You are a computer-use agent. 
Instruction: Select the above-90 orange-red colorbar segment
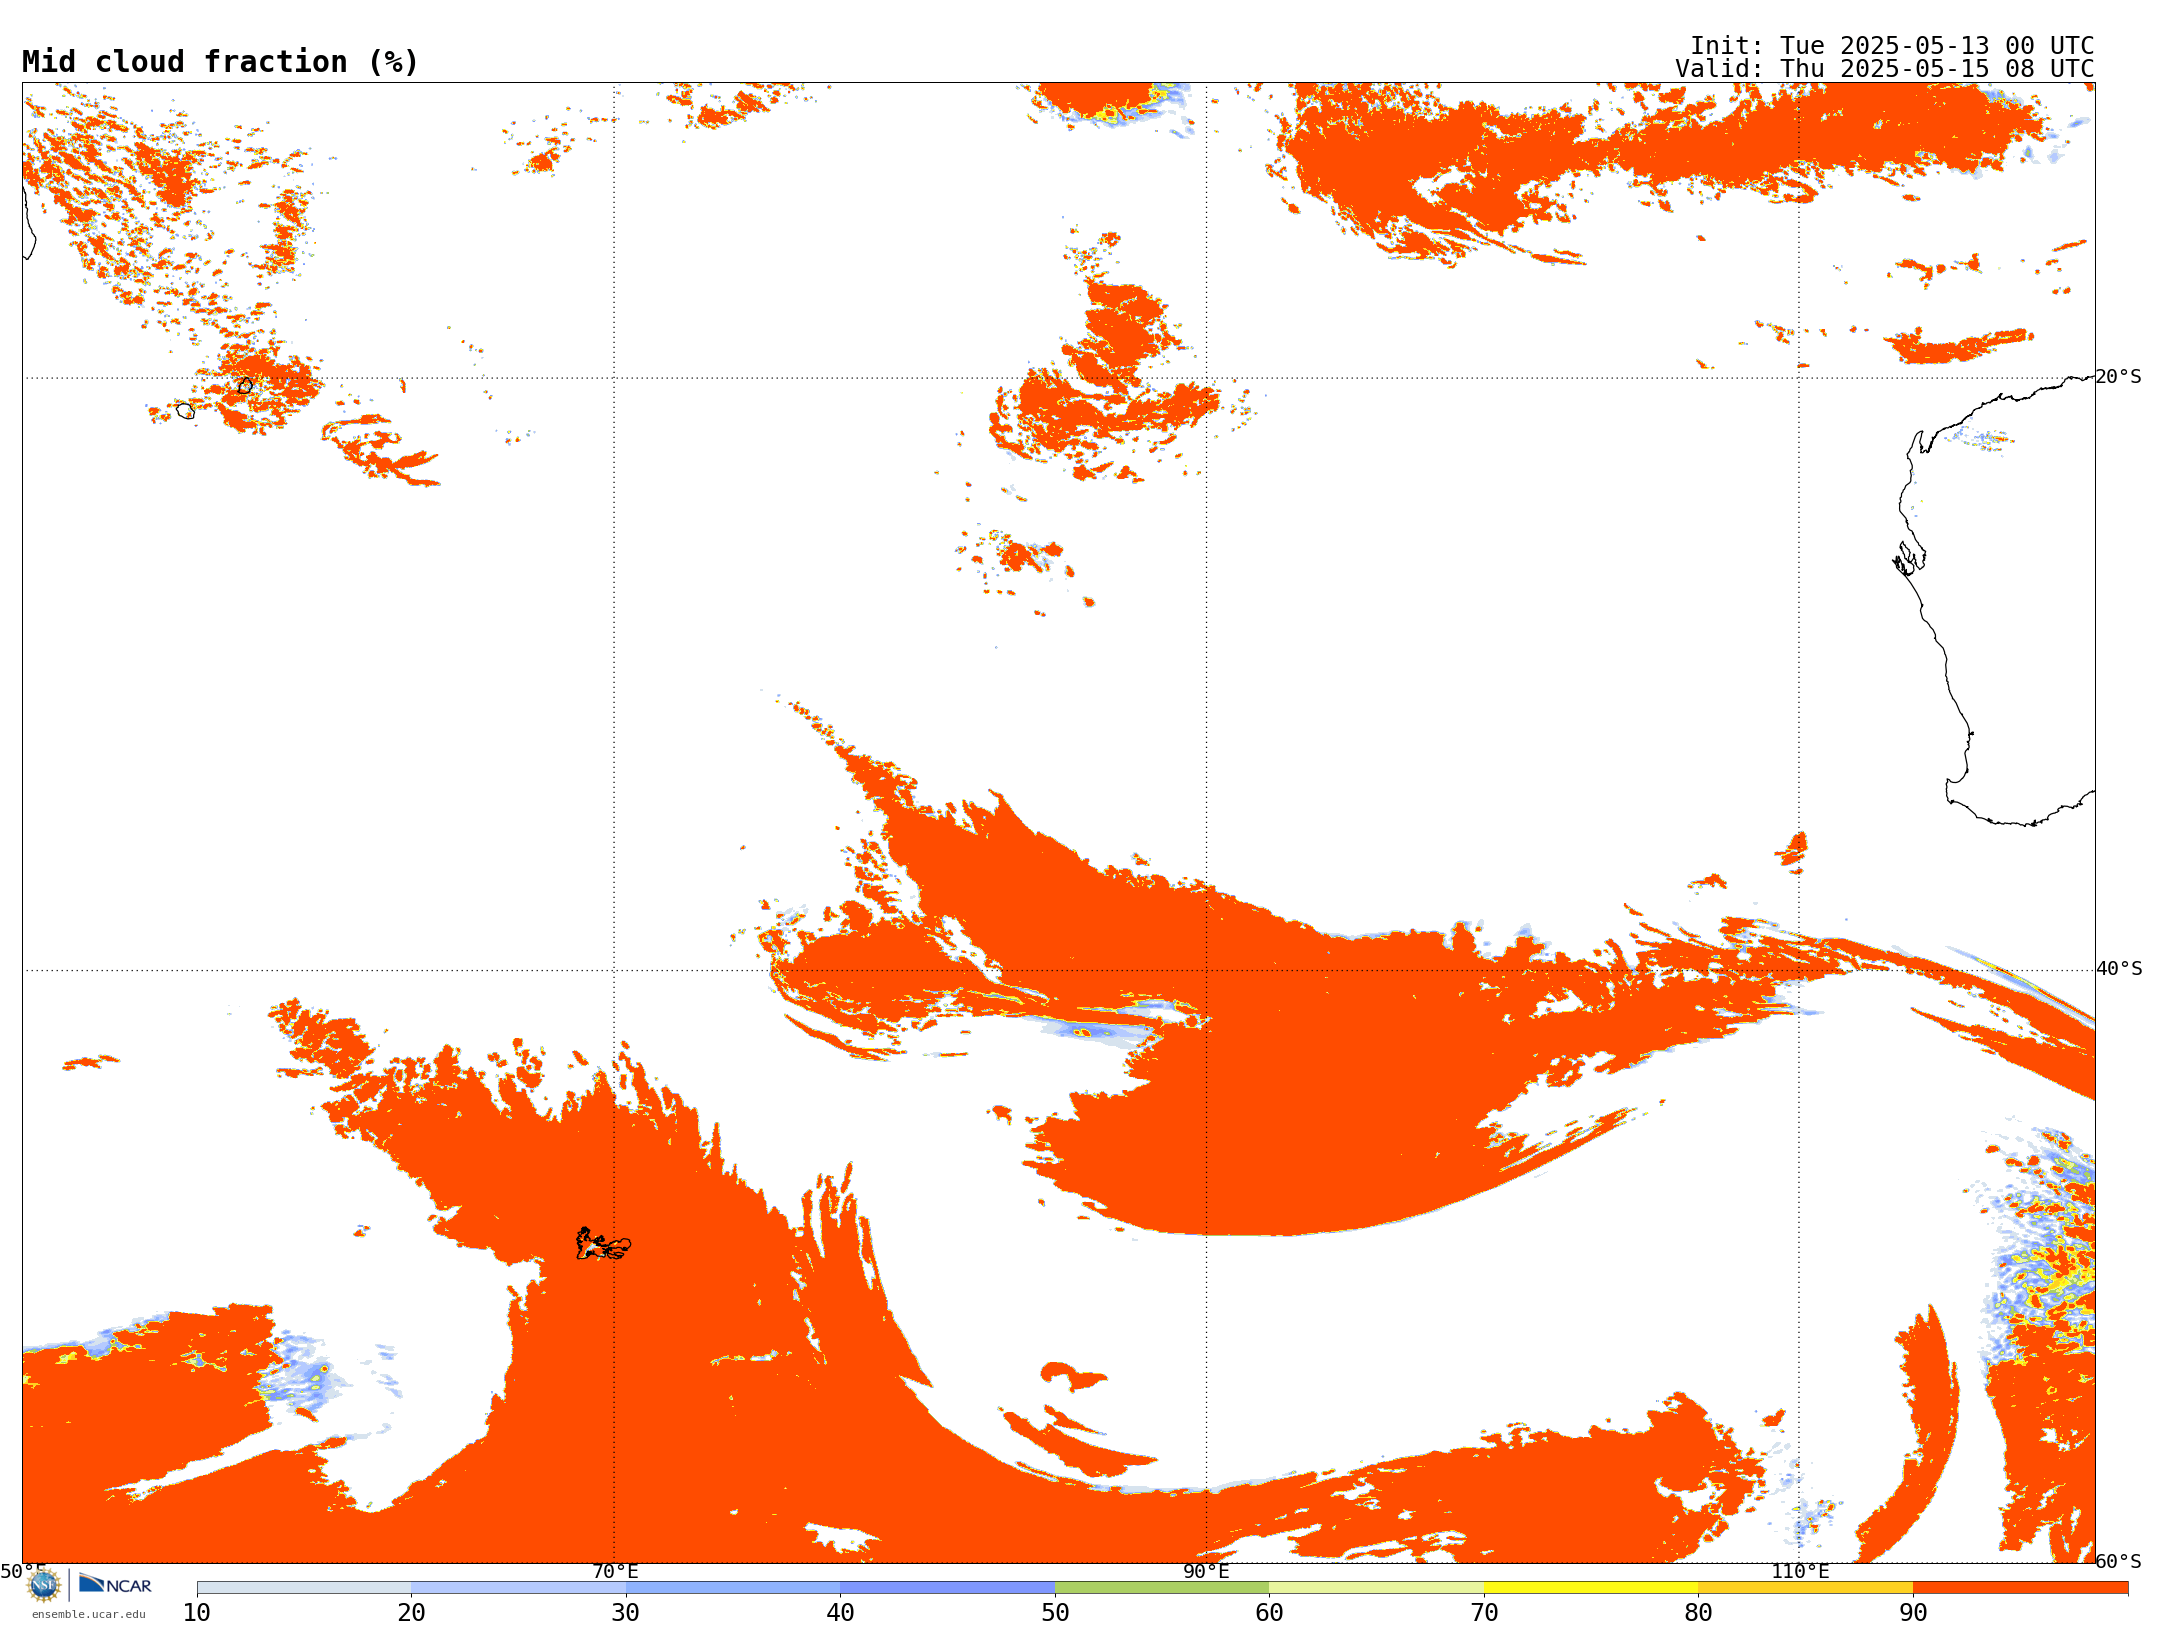click(2020, 1588)
